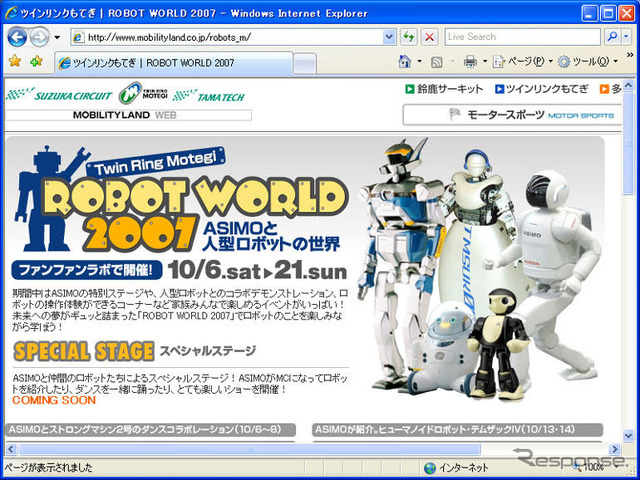
Task: Open the 鈴鹿サーキット link
Action: click(x=444, y=89)
